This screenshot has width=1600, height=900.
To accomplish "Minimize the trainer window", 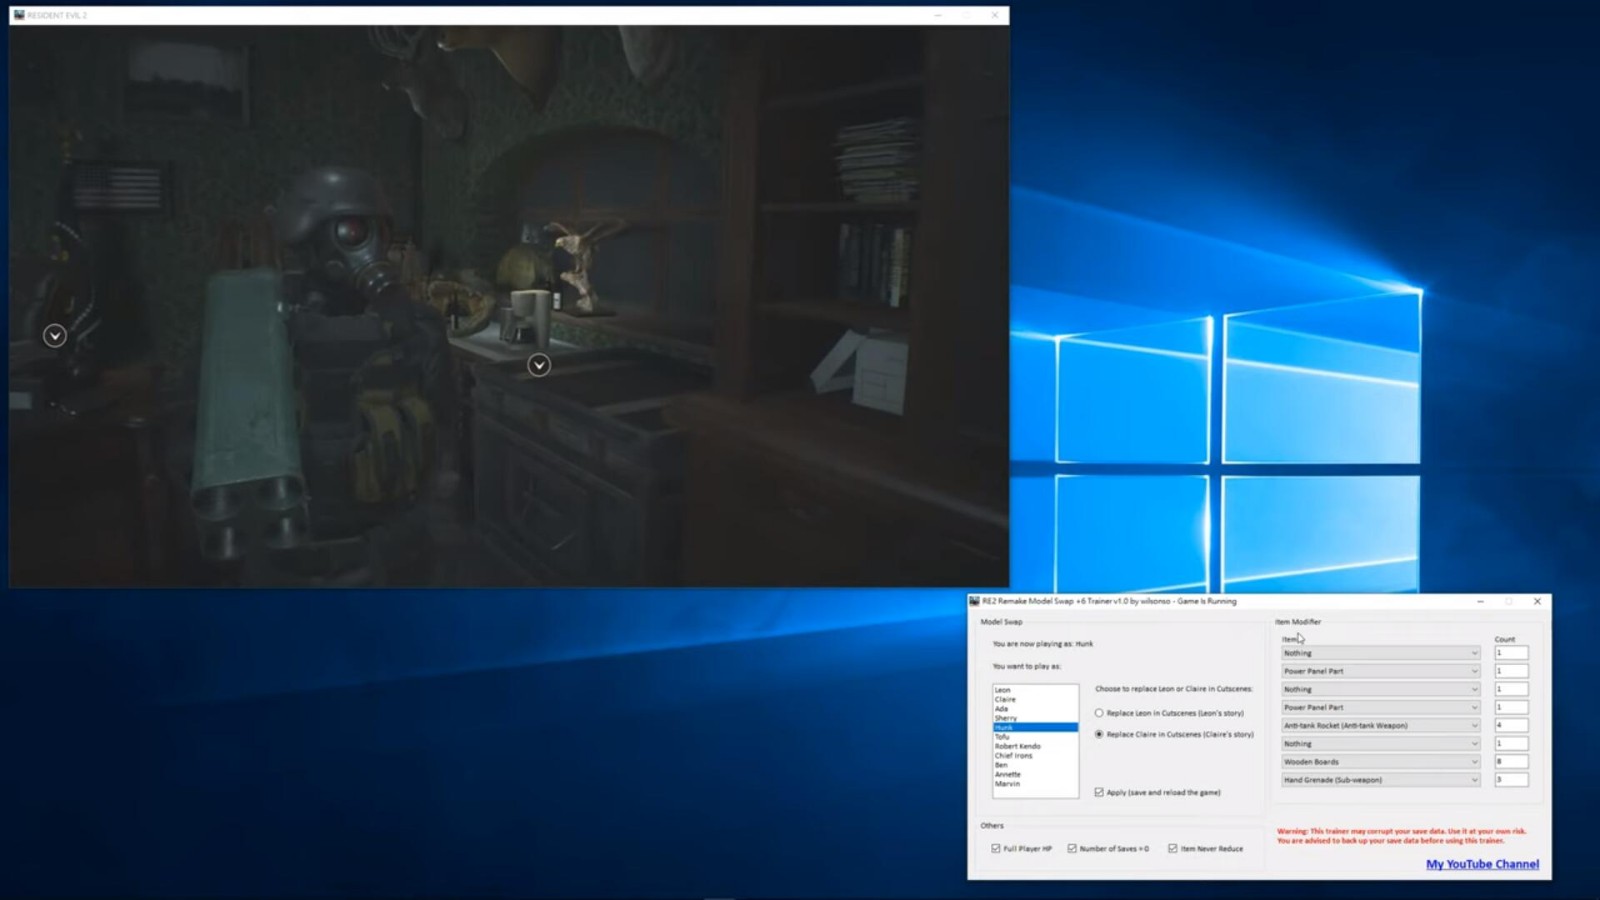I will pyautogui.click(x=1480, y=601).
